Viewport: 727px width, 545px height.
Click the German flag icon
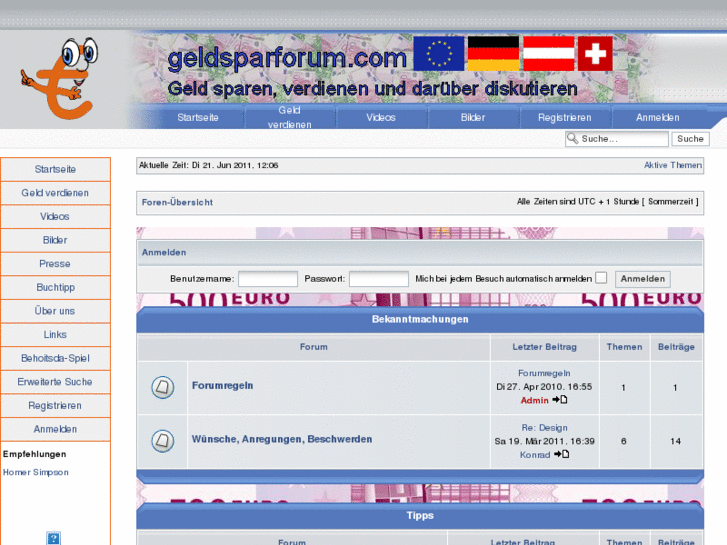coord(493,53)
